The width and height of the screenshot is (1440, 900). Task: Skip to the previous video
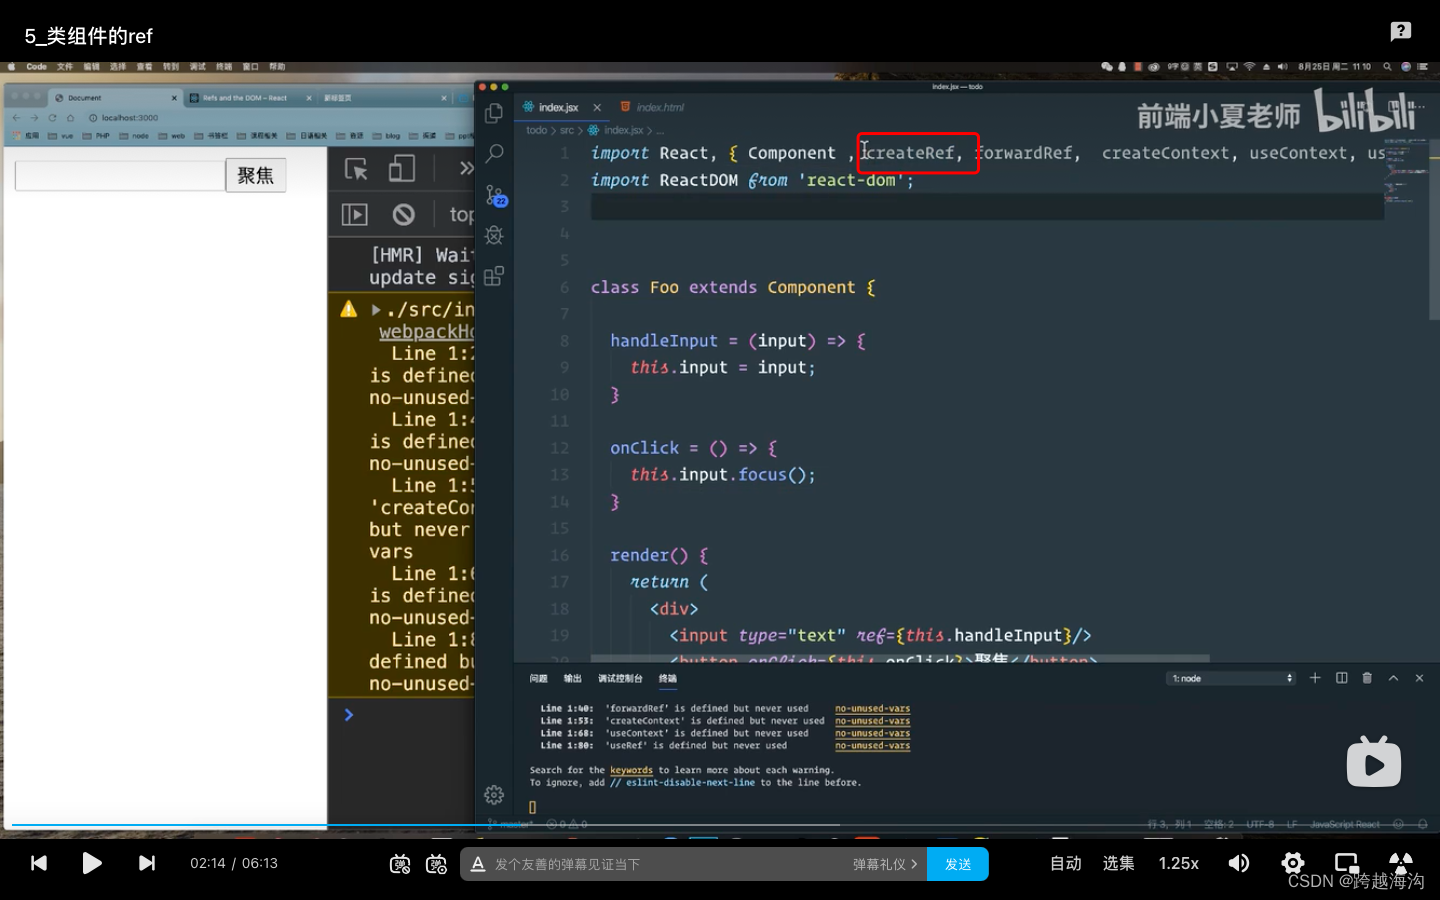[39, 863]
